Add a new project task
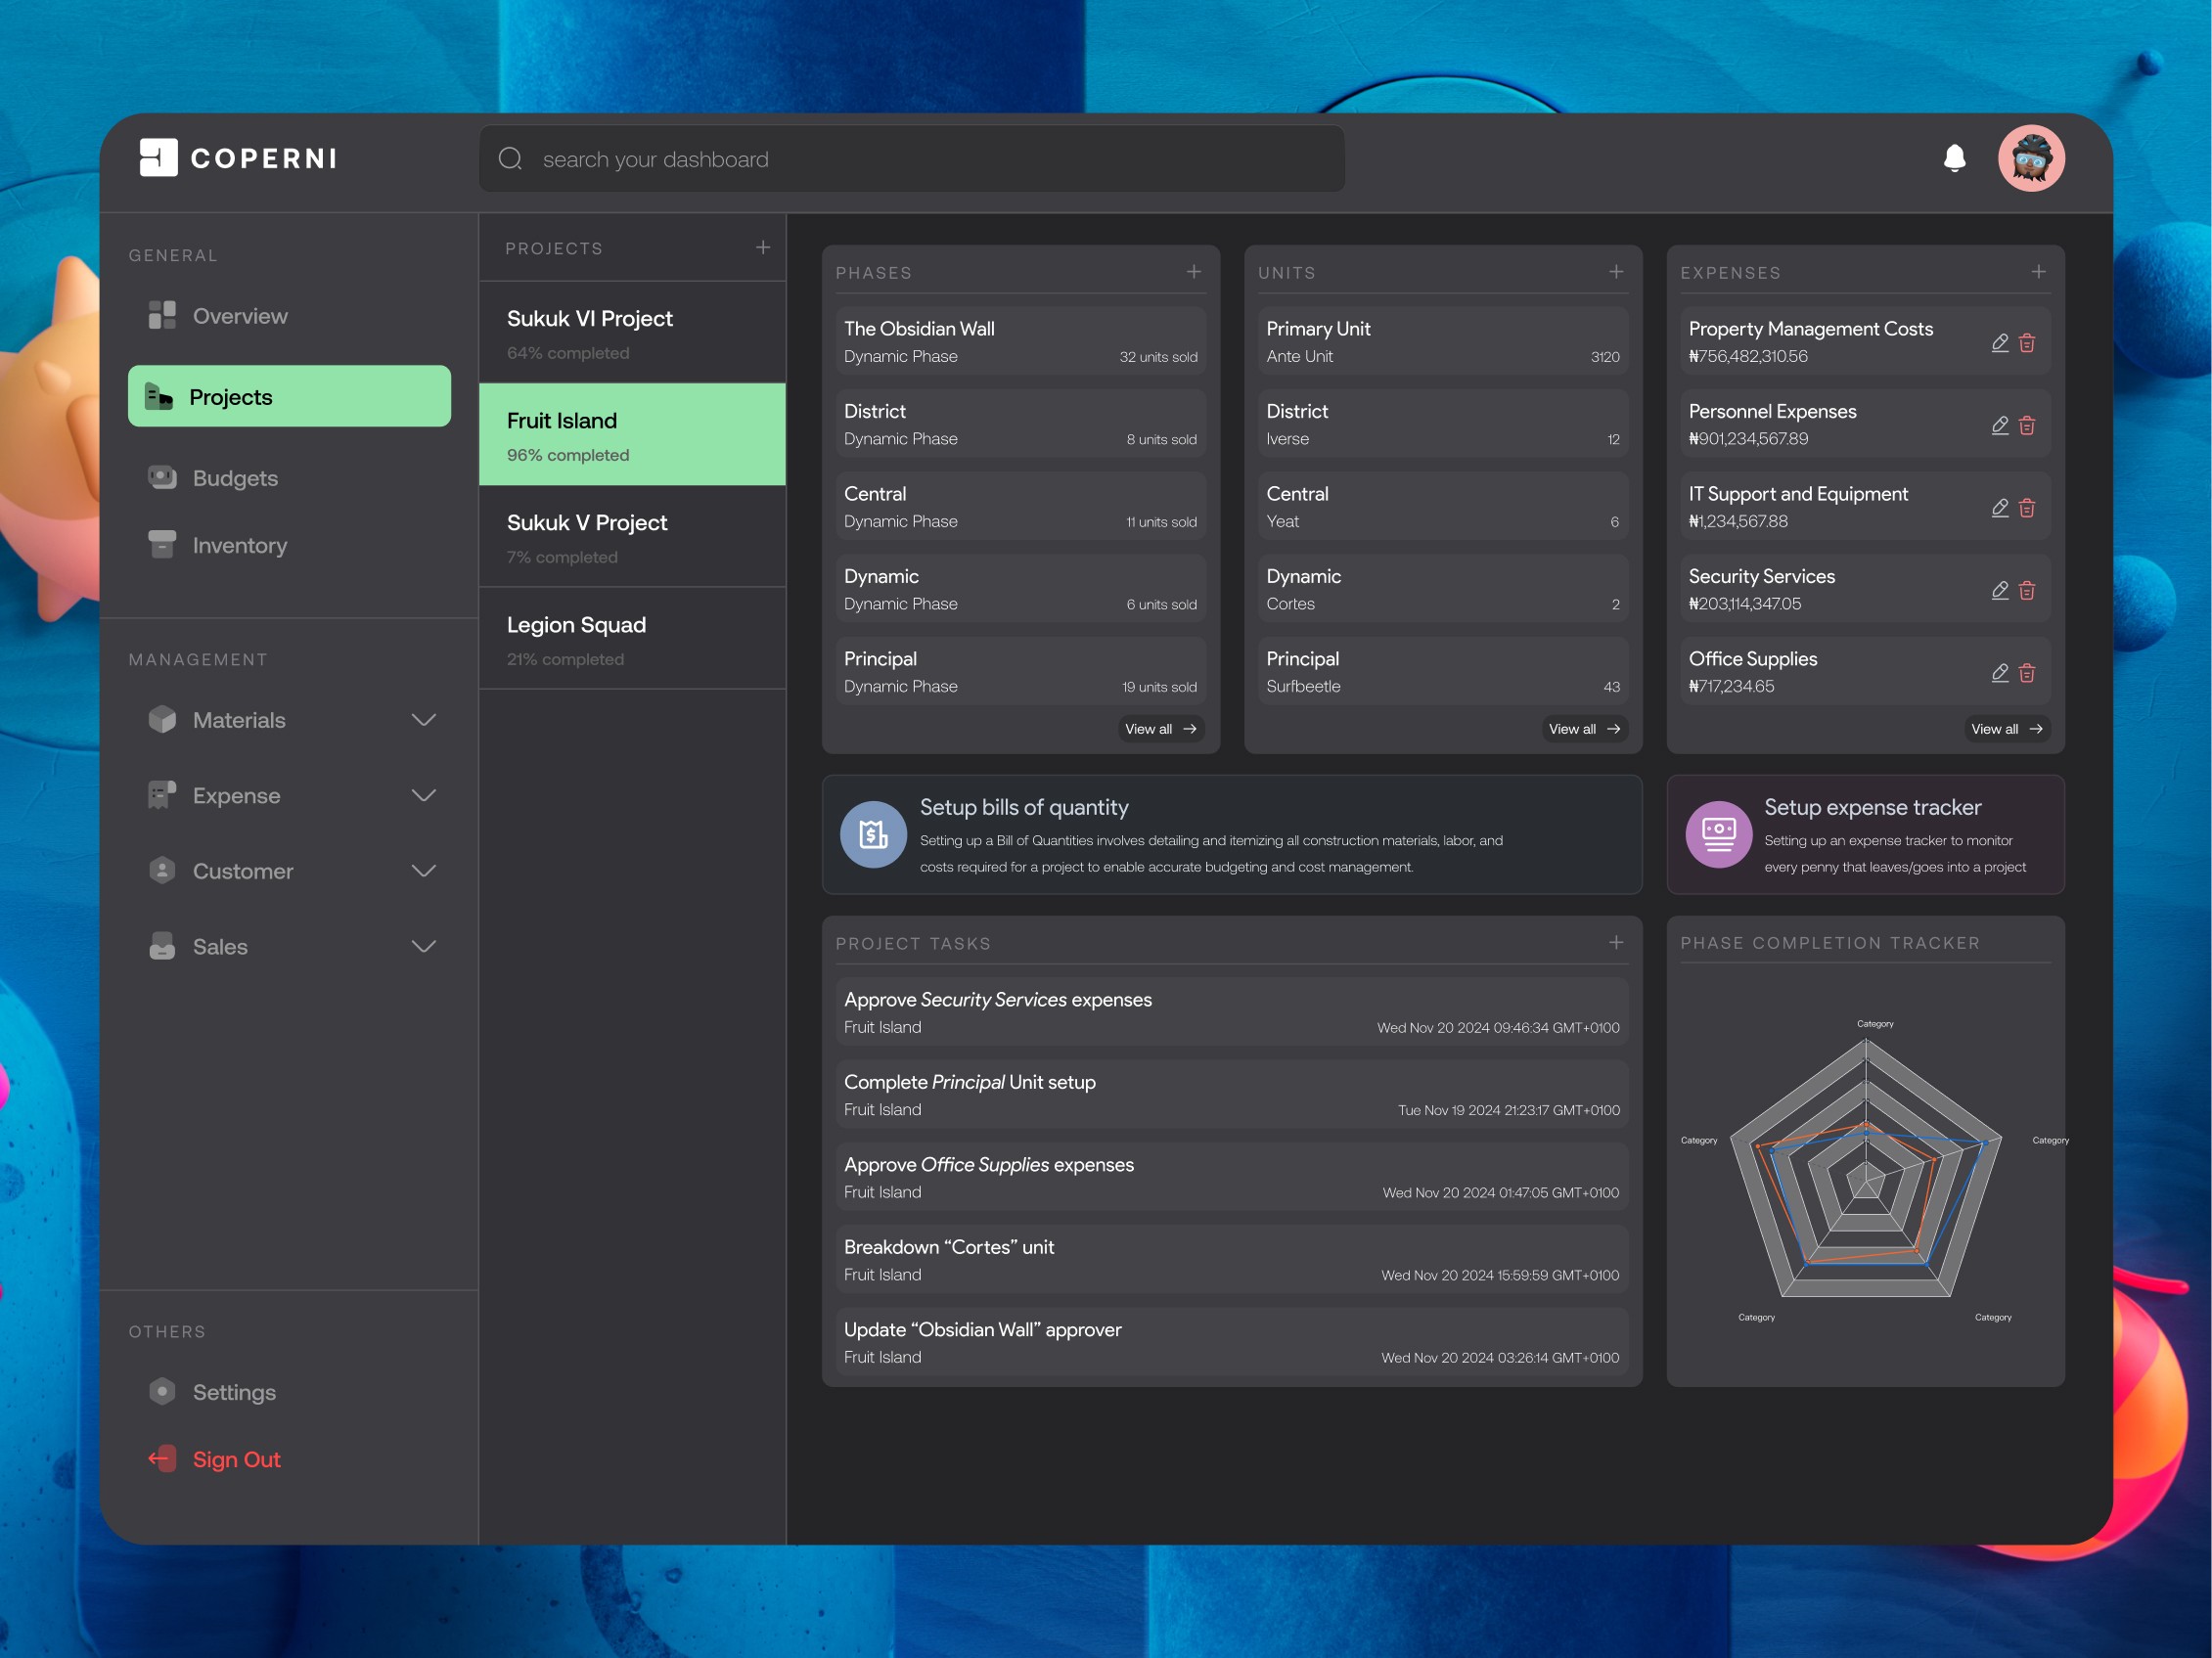 pos(1615,942)
